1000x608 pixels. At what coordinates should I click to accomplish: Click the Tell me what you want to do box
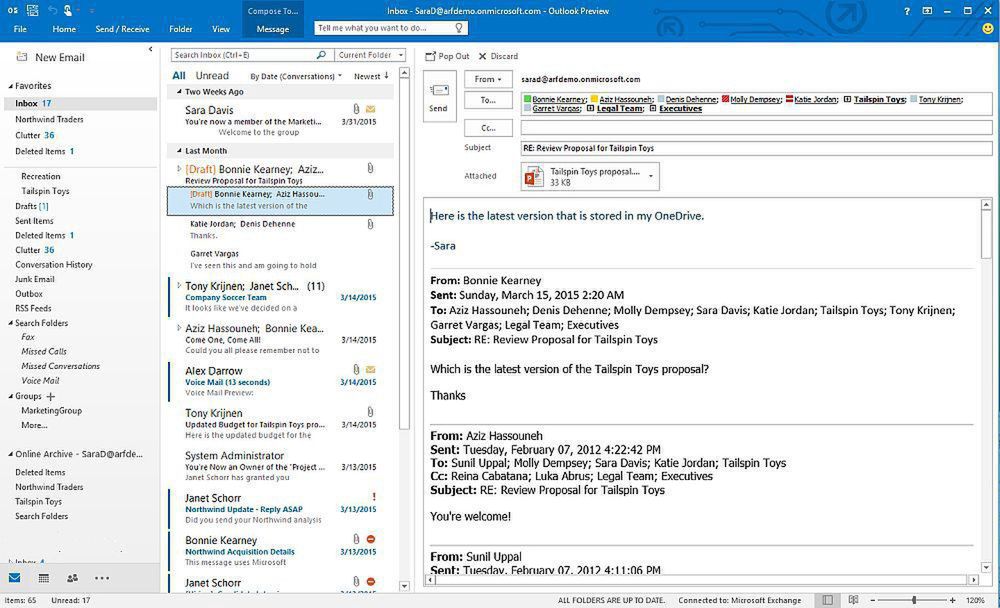coord(391,28)
